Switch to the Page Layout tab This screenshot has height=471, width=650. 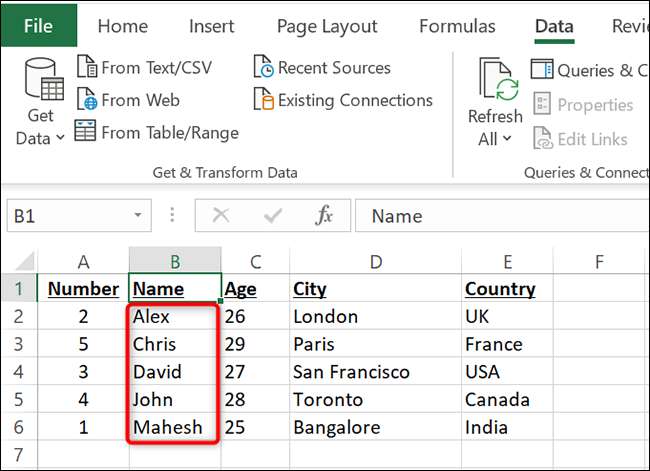(x=327, y=26)
